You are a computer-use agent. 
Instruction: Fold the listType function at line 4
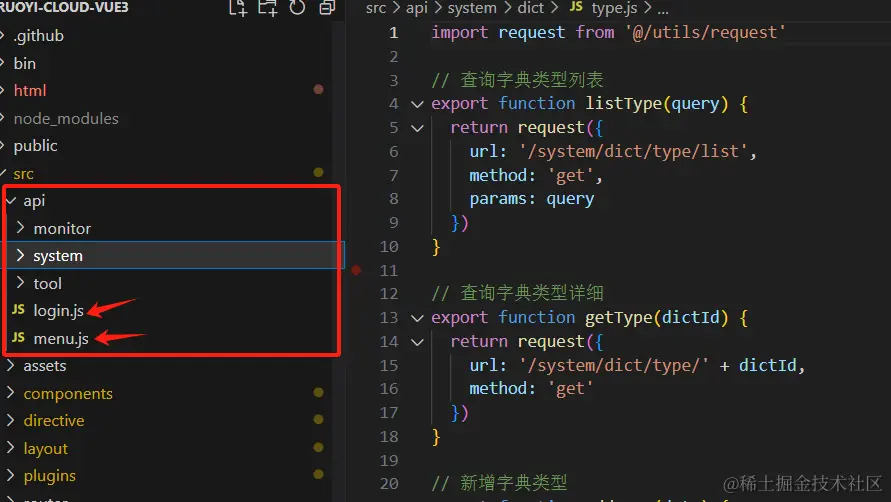417,104
